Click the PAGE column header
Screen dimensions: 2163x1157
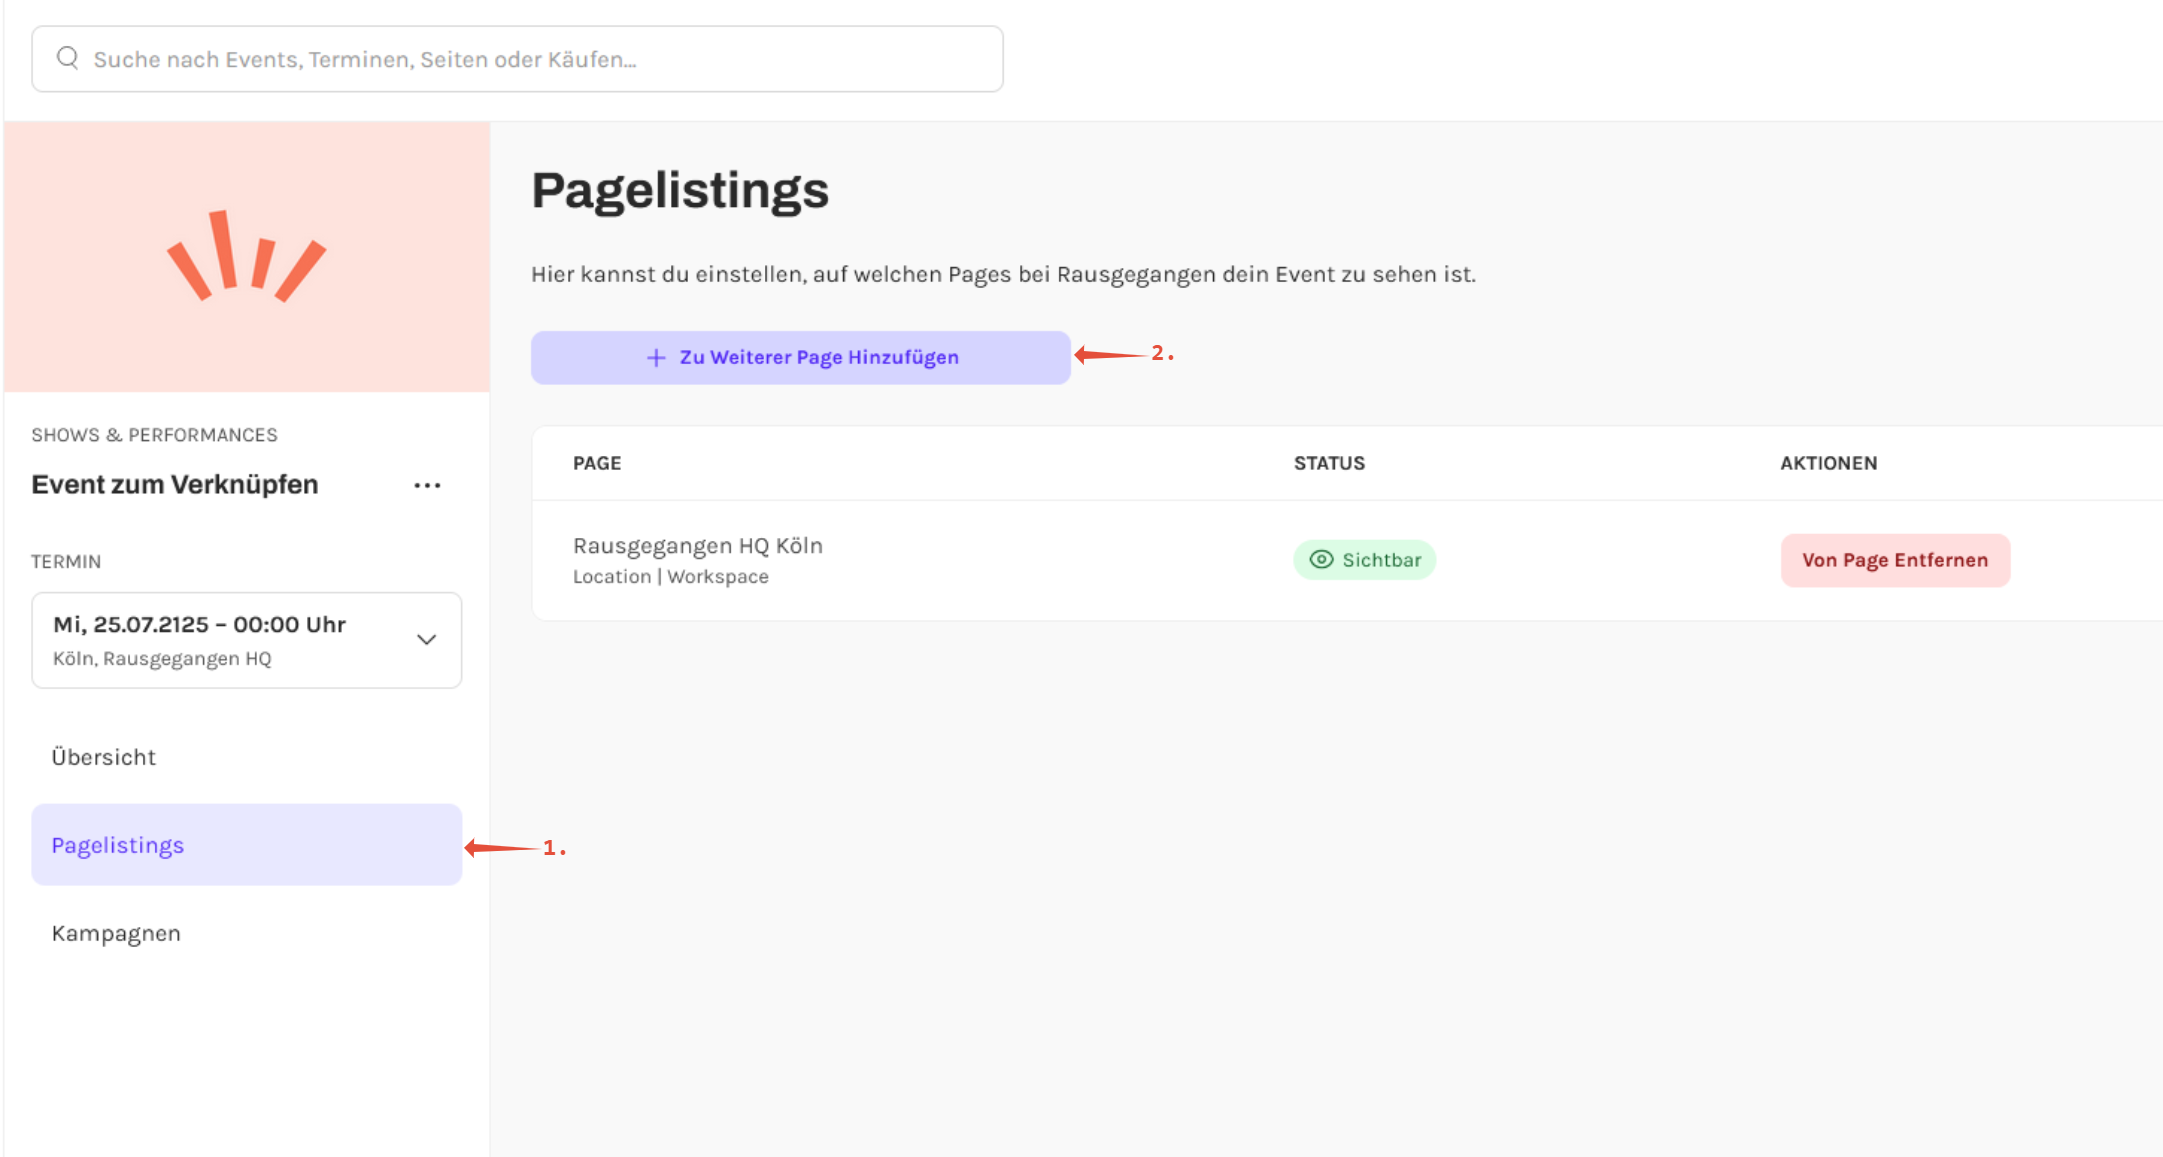(x=597, y=463)
